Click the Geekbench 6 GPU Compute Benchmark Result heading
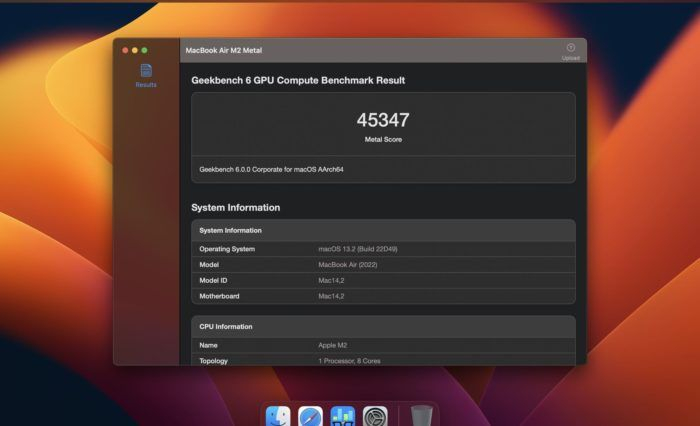Screen dimensions: 700x426 [298, 80]
